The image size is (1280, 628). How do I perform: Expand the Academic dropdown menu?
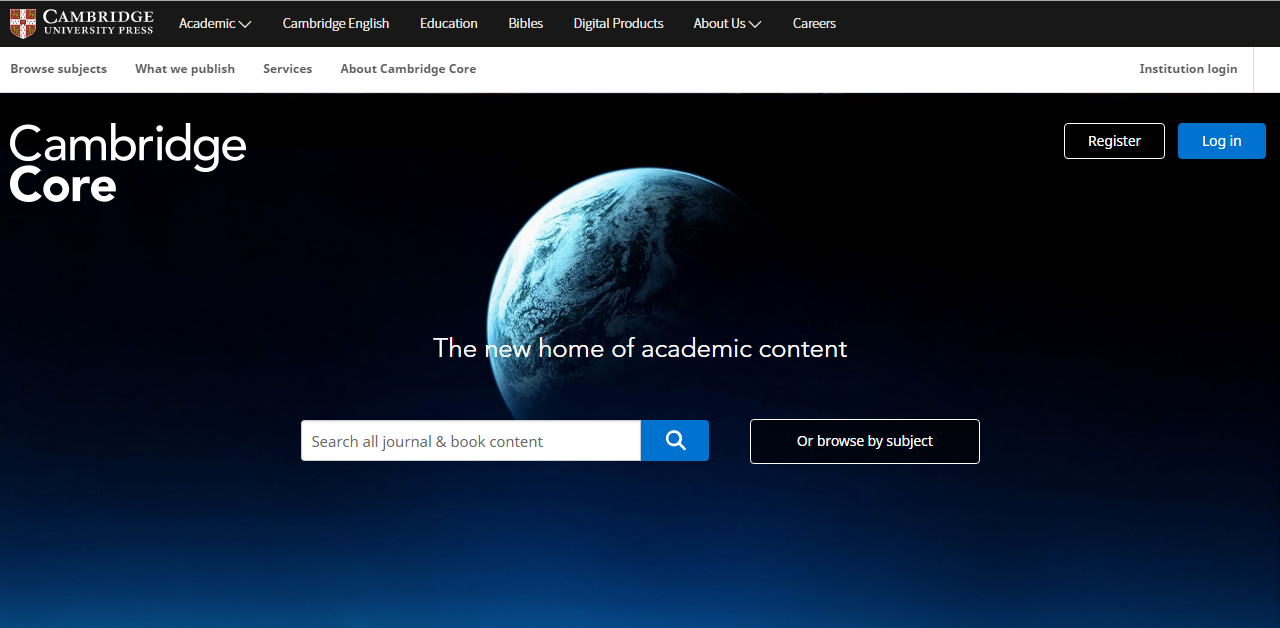coord(215,23)
